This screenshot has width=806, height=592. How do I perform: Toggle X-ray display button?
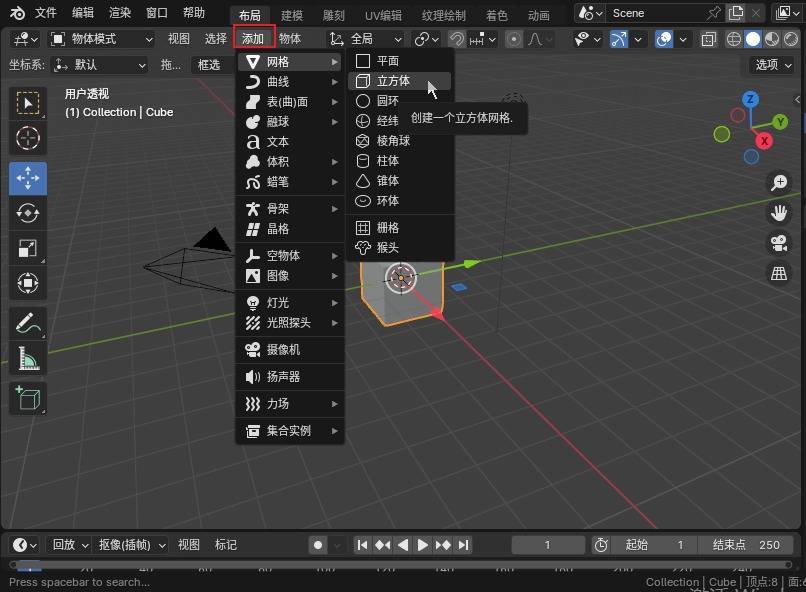pyautogui.click(x=709, y=39)
